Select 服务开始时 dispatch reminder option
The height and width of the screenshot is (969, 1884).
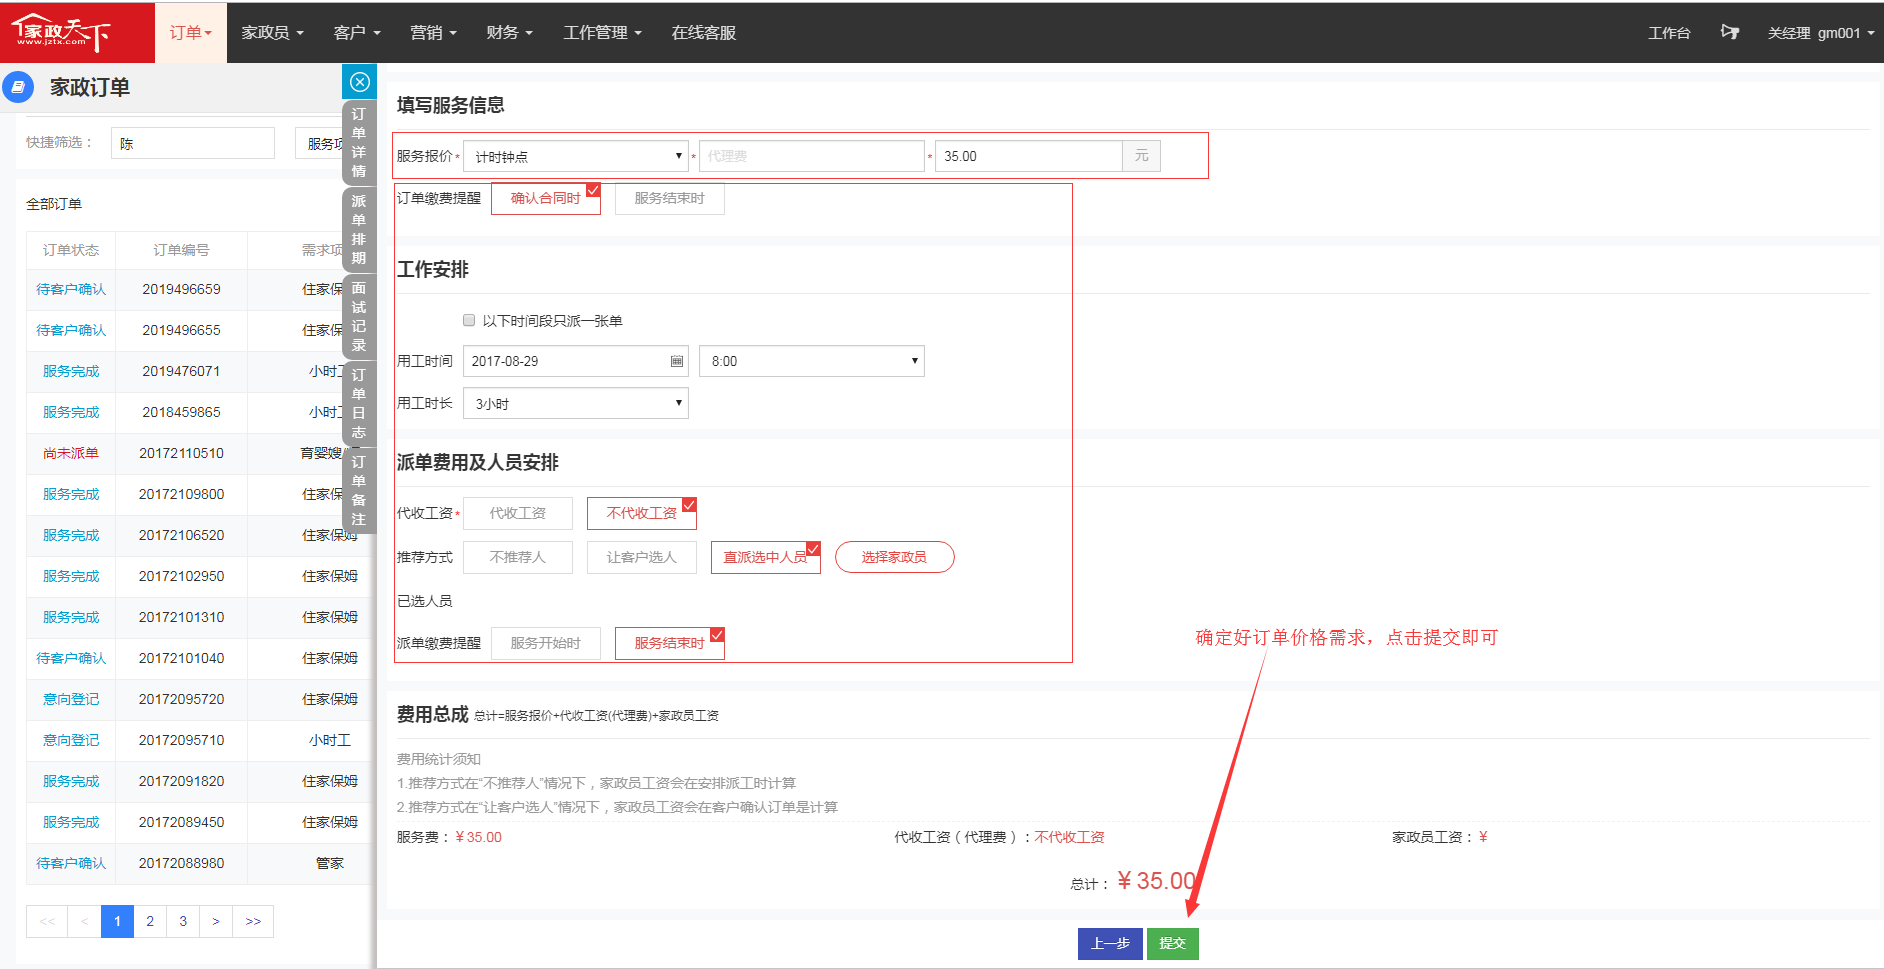pyautogui.click(x=546, y=643)
